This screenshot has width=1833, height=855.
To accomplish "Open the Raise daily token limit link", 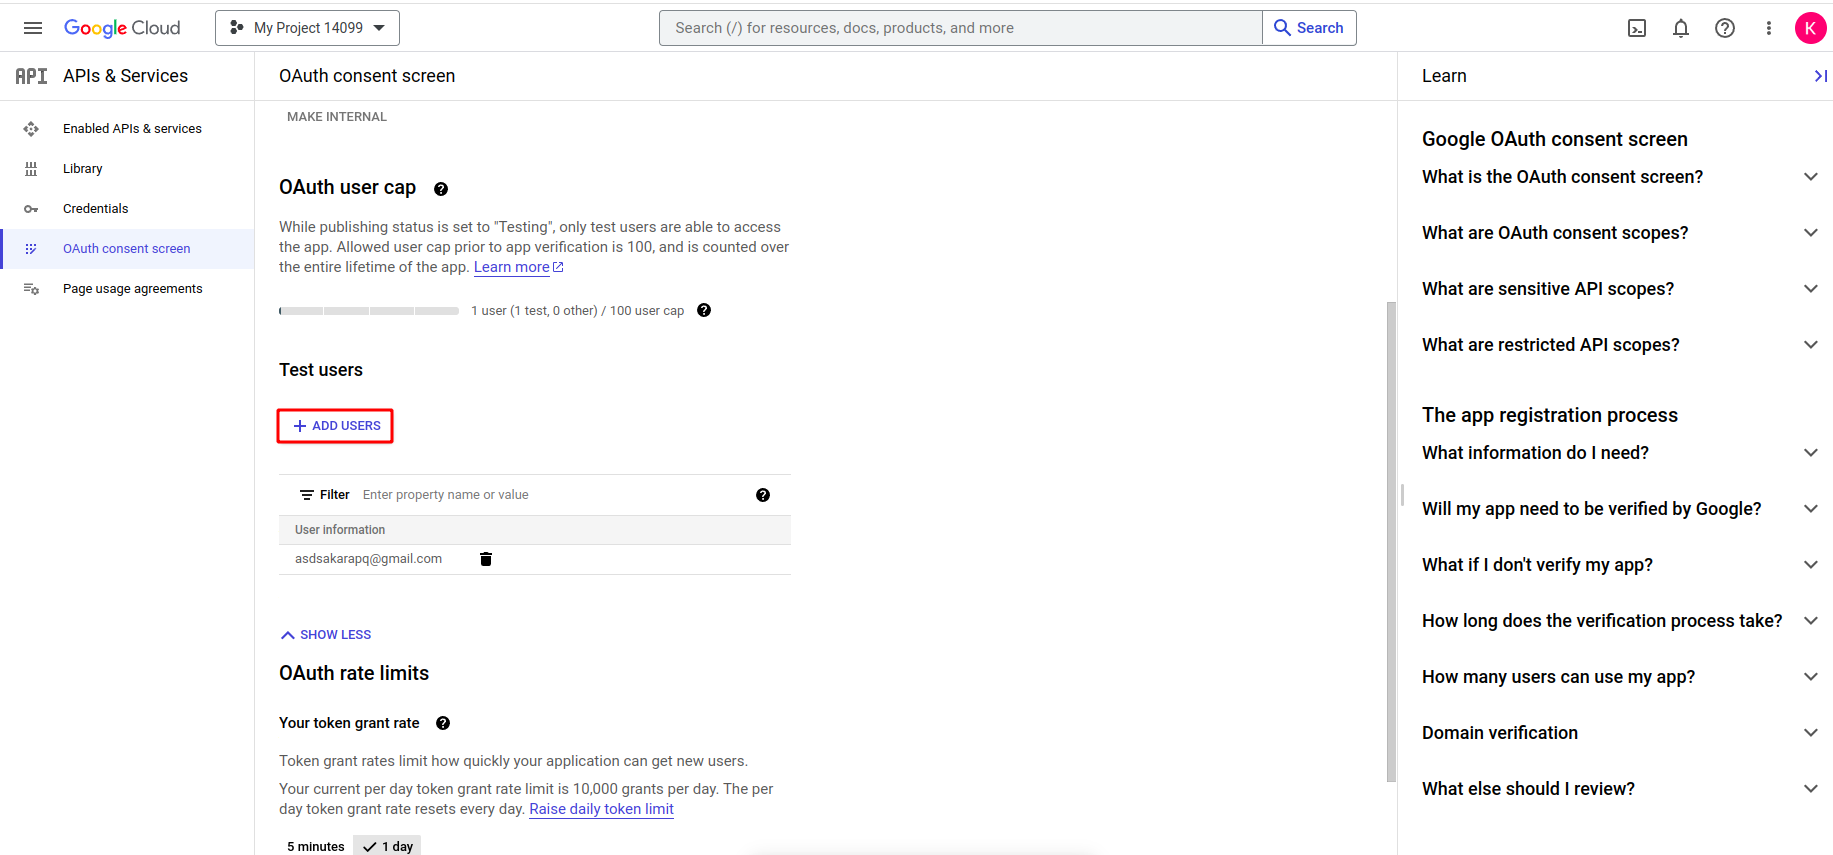I will point(601,809).
